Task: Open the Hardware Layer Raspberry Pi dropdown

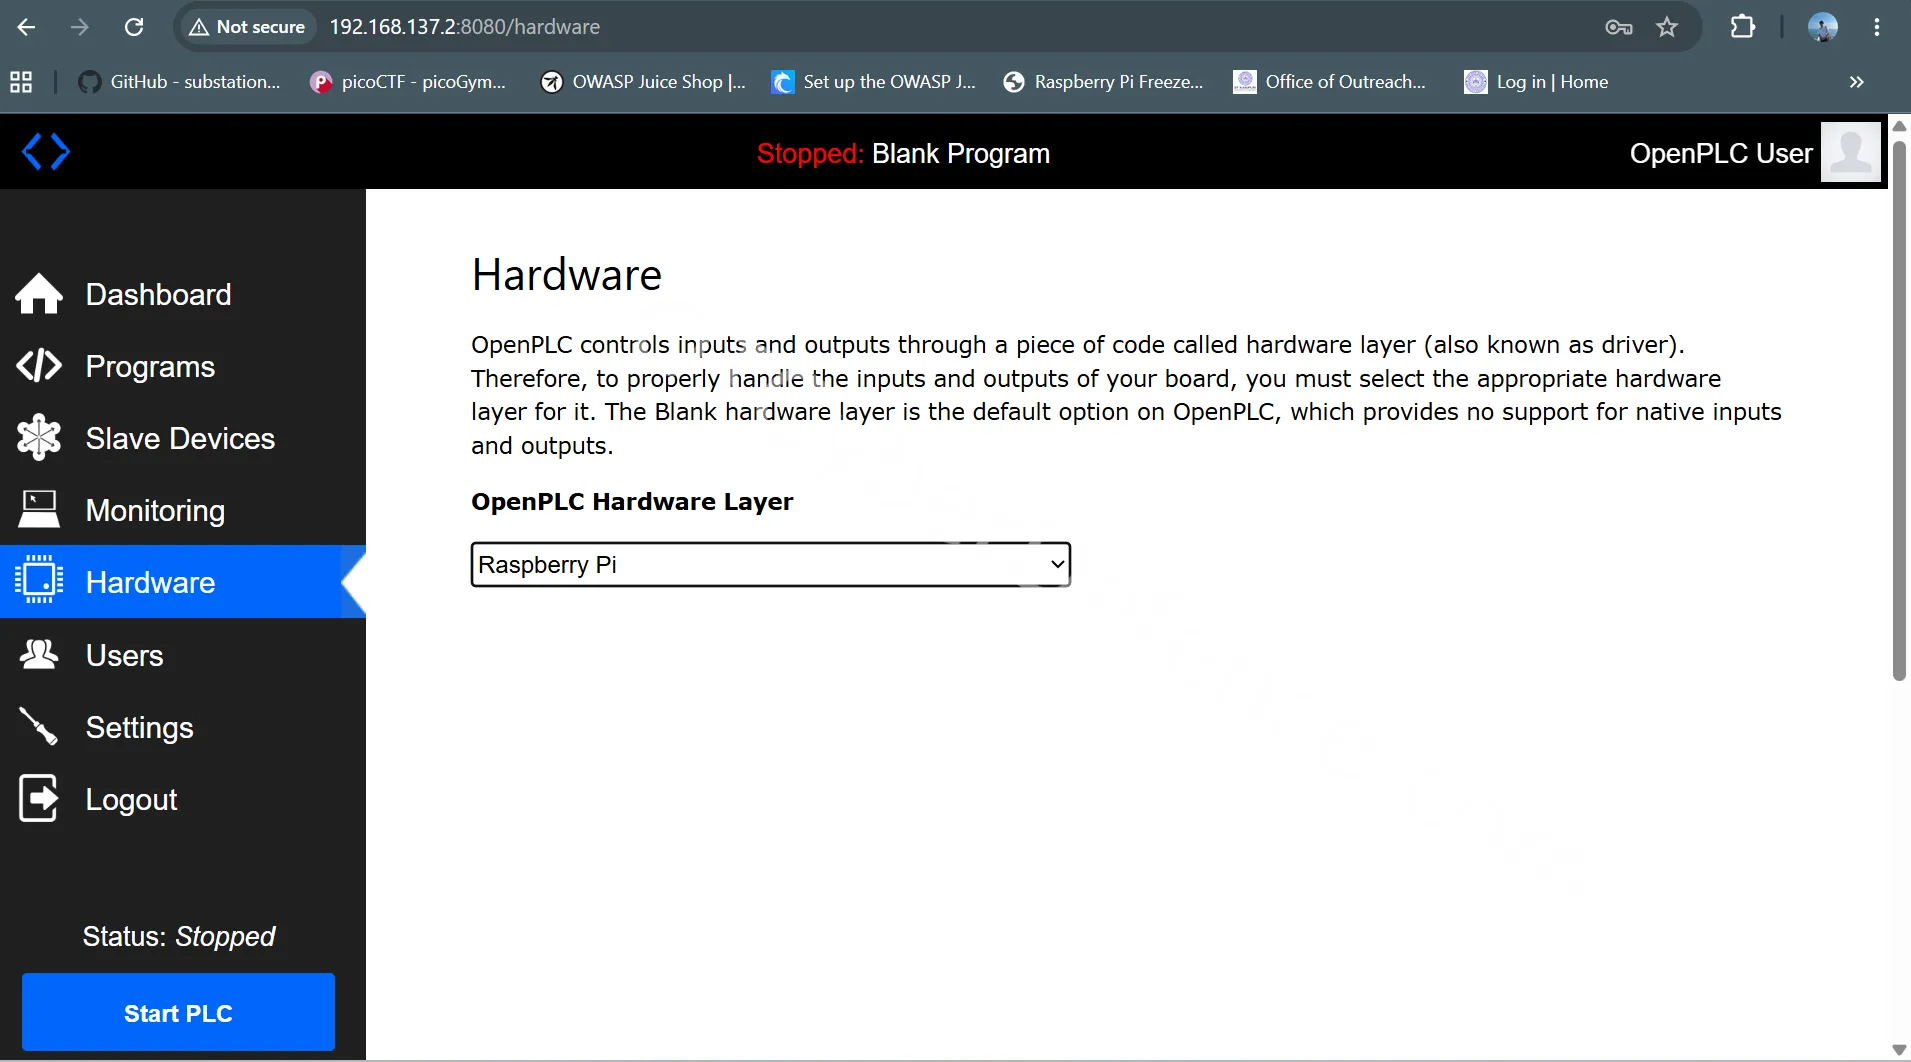Action: 771,564
